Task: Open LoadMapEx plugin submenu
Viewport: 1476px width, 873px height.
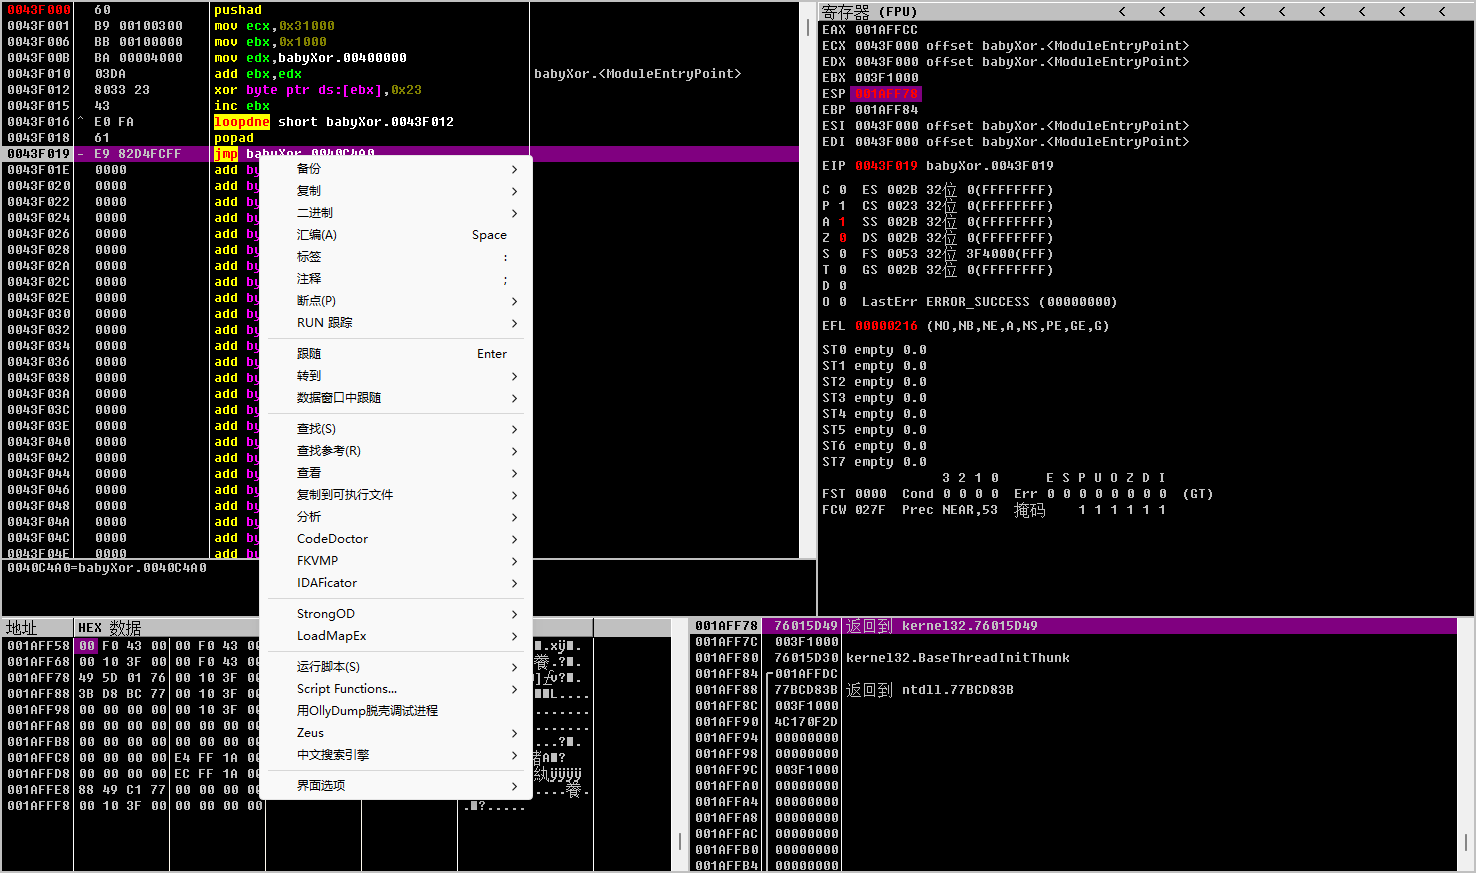Action: [396, 636]
